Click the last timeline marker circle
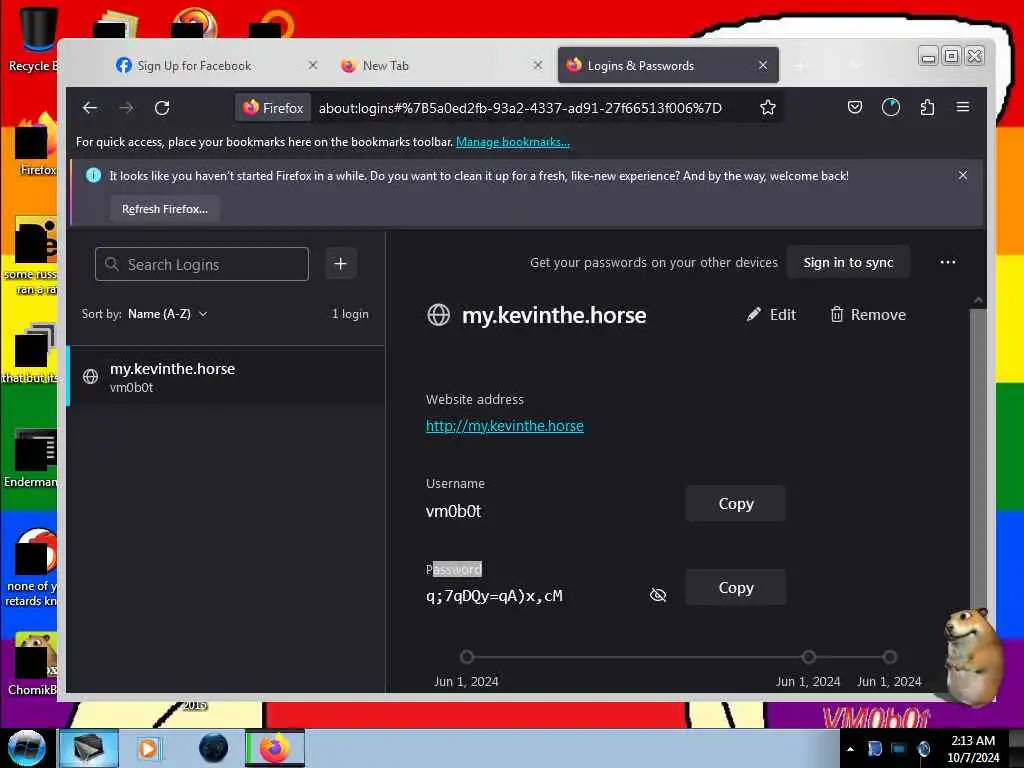 (x=889, y=657)
